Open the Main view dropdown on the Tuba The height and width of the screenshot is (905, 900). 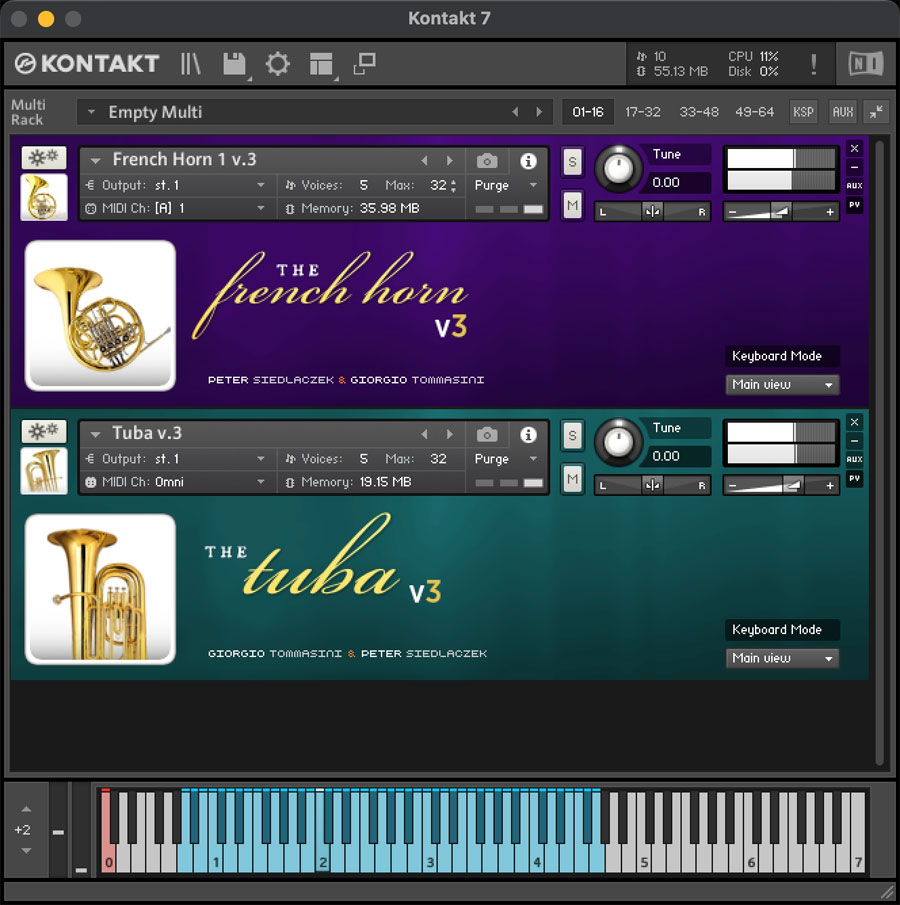[782, 658]
